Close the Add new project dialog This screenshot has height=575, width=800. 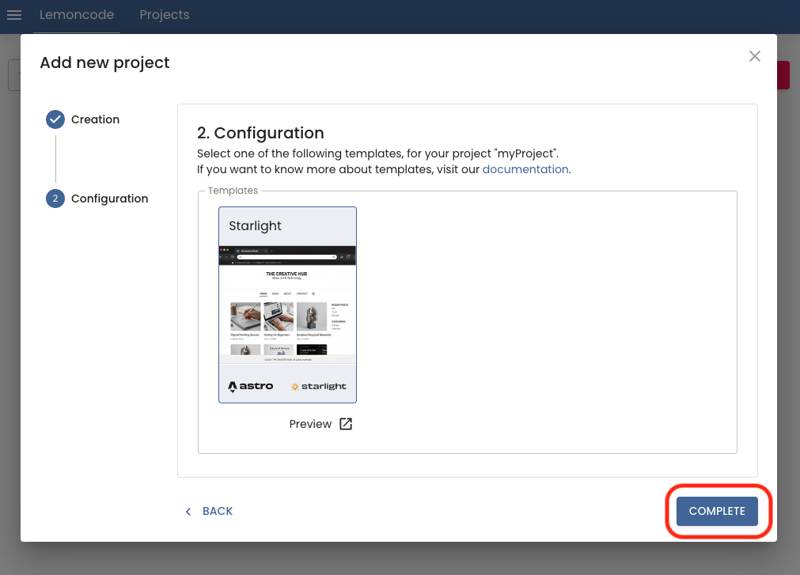pos(755,56)
